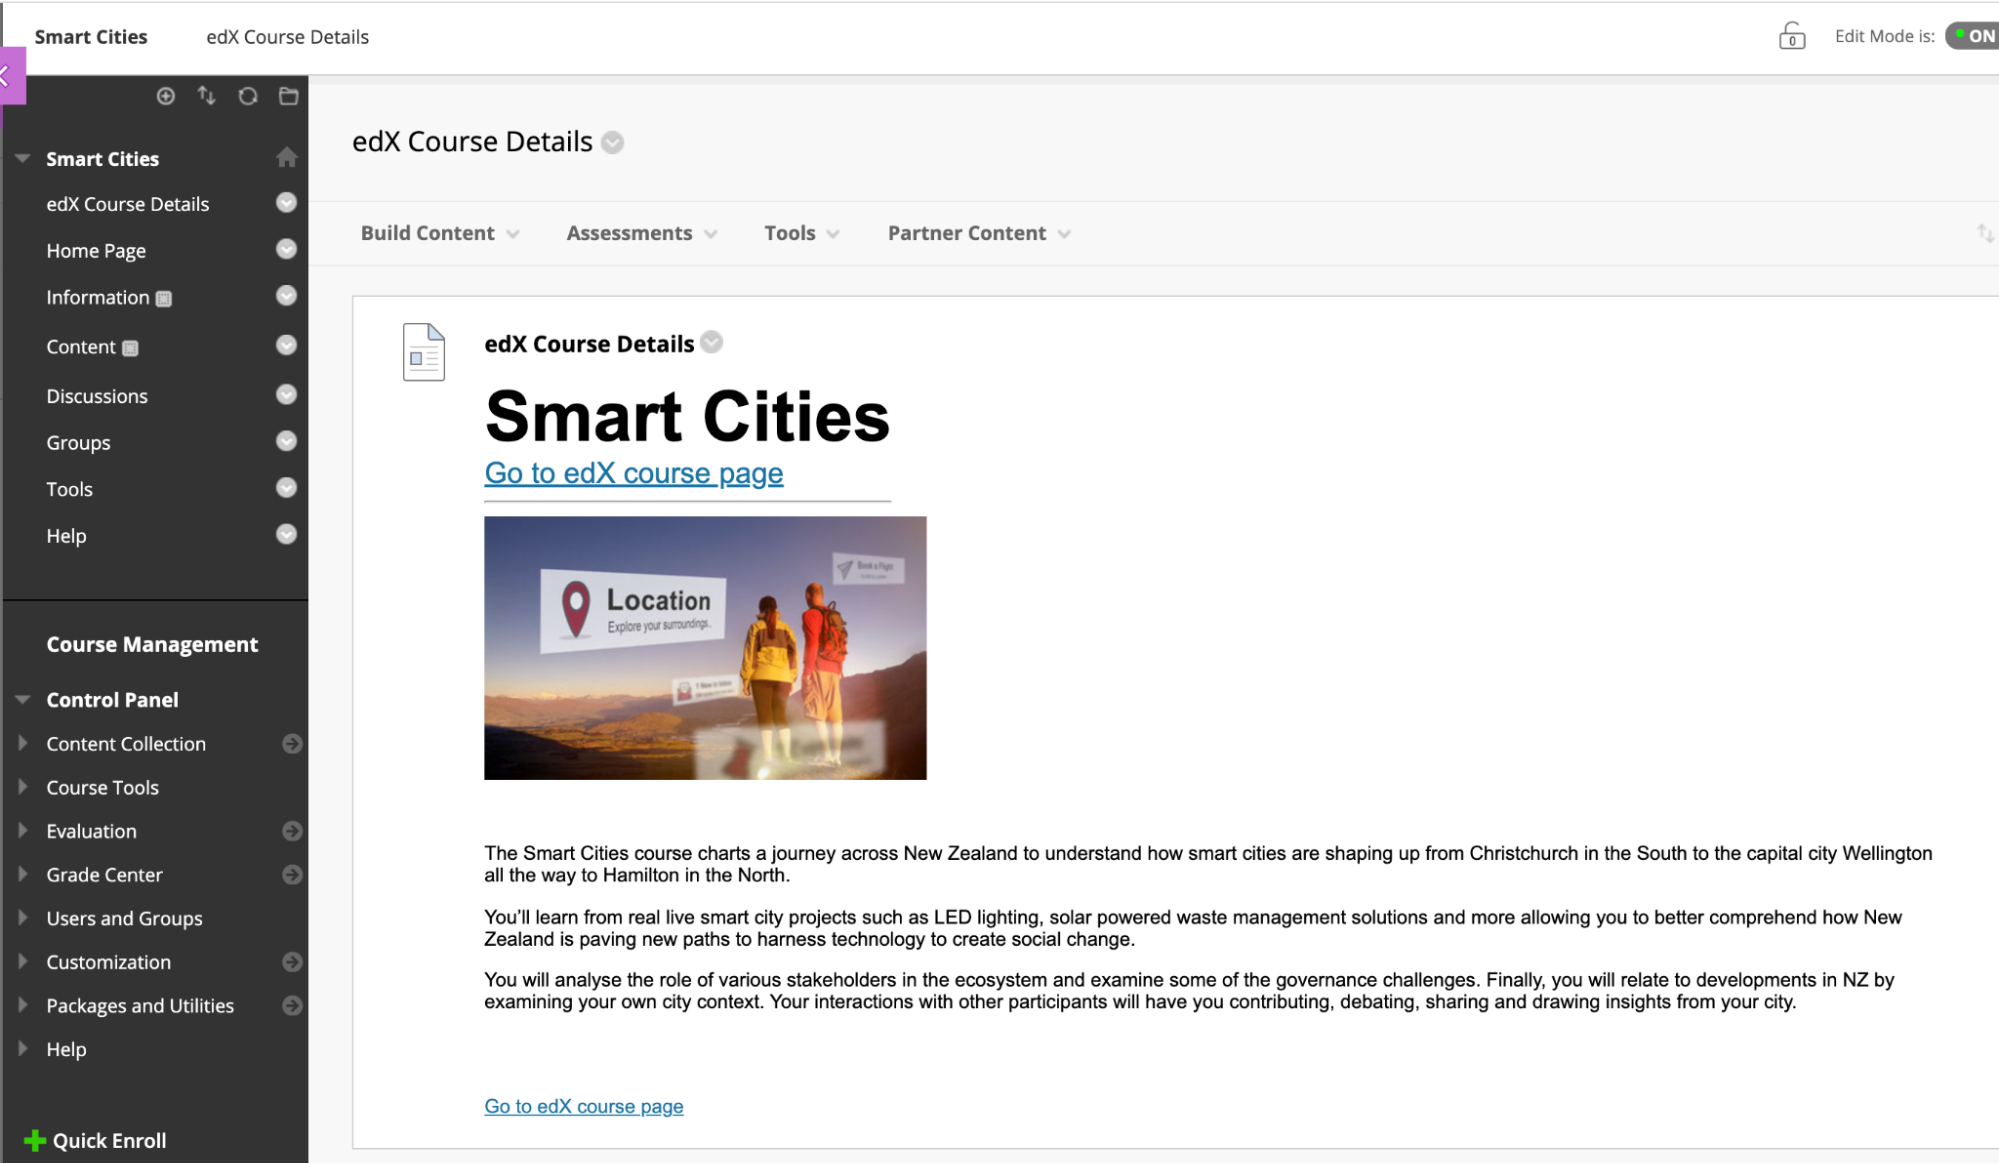This screenshot has height=1164, width=1999.
Task: Click the lock icon near Edit Mode
Action: 1791,37
